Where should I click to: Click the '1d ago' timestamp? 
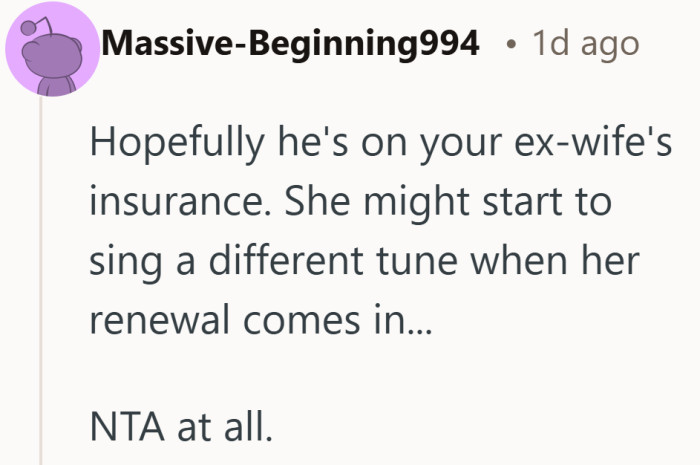tap(585, 44)
